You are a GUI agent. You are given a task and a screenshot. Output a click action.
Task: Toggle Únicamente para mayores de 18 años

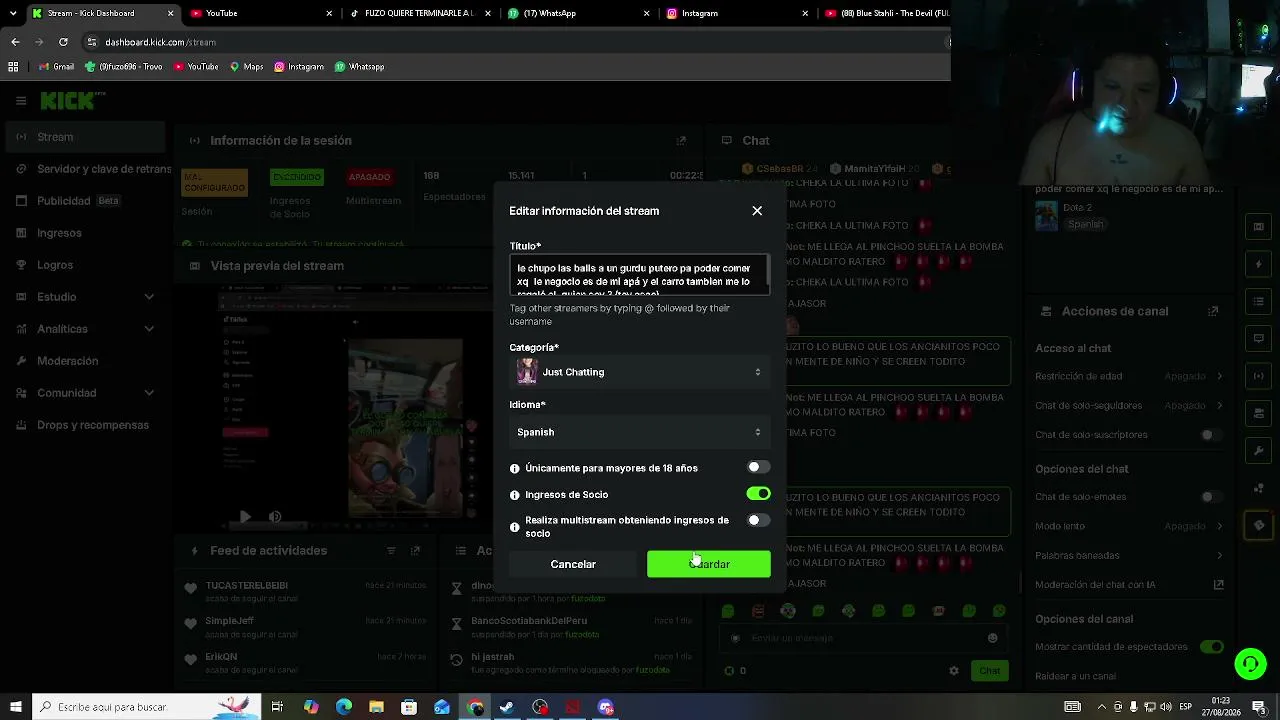759,467
